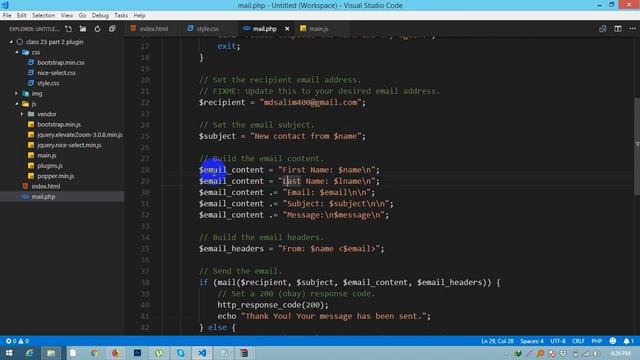Click the VS Code logo icon in the title bar

pos(5,5)
